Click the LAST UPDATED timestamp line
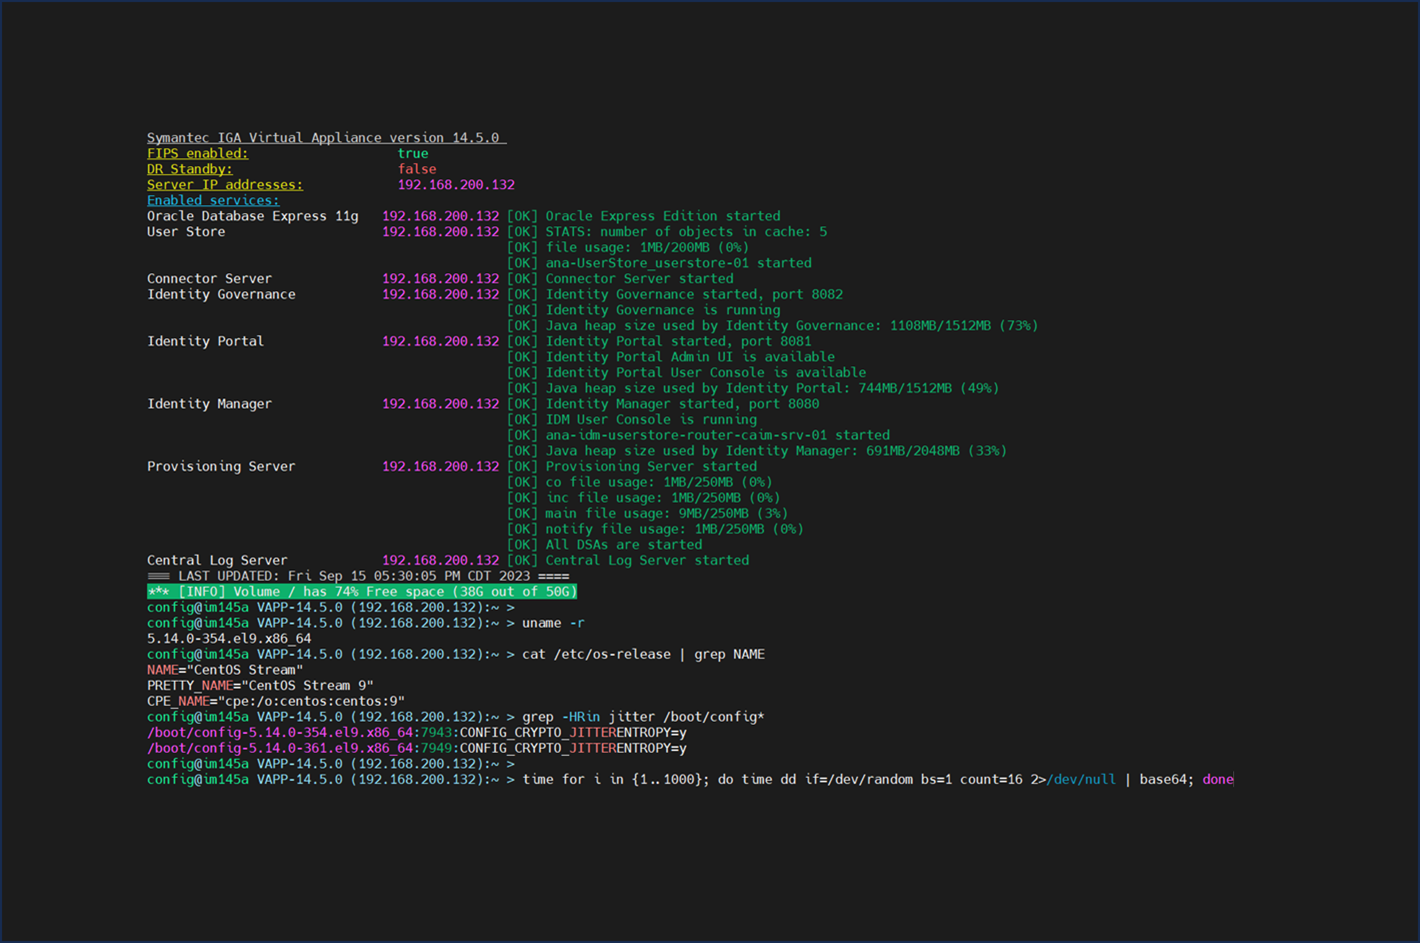Viewport: 1420px width, 943px height. pos(358,576)
